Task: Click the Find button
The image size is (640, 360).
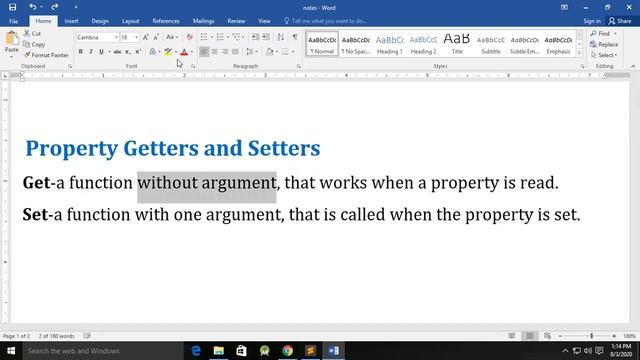Action: click(x=600, y=33)
